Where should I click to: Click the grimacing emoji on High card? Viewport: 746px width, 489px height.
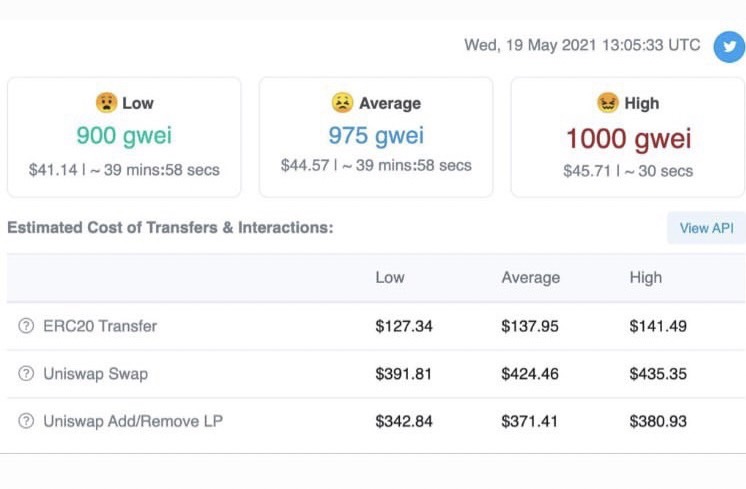(x=608, y=102)
